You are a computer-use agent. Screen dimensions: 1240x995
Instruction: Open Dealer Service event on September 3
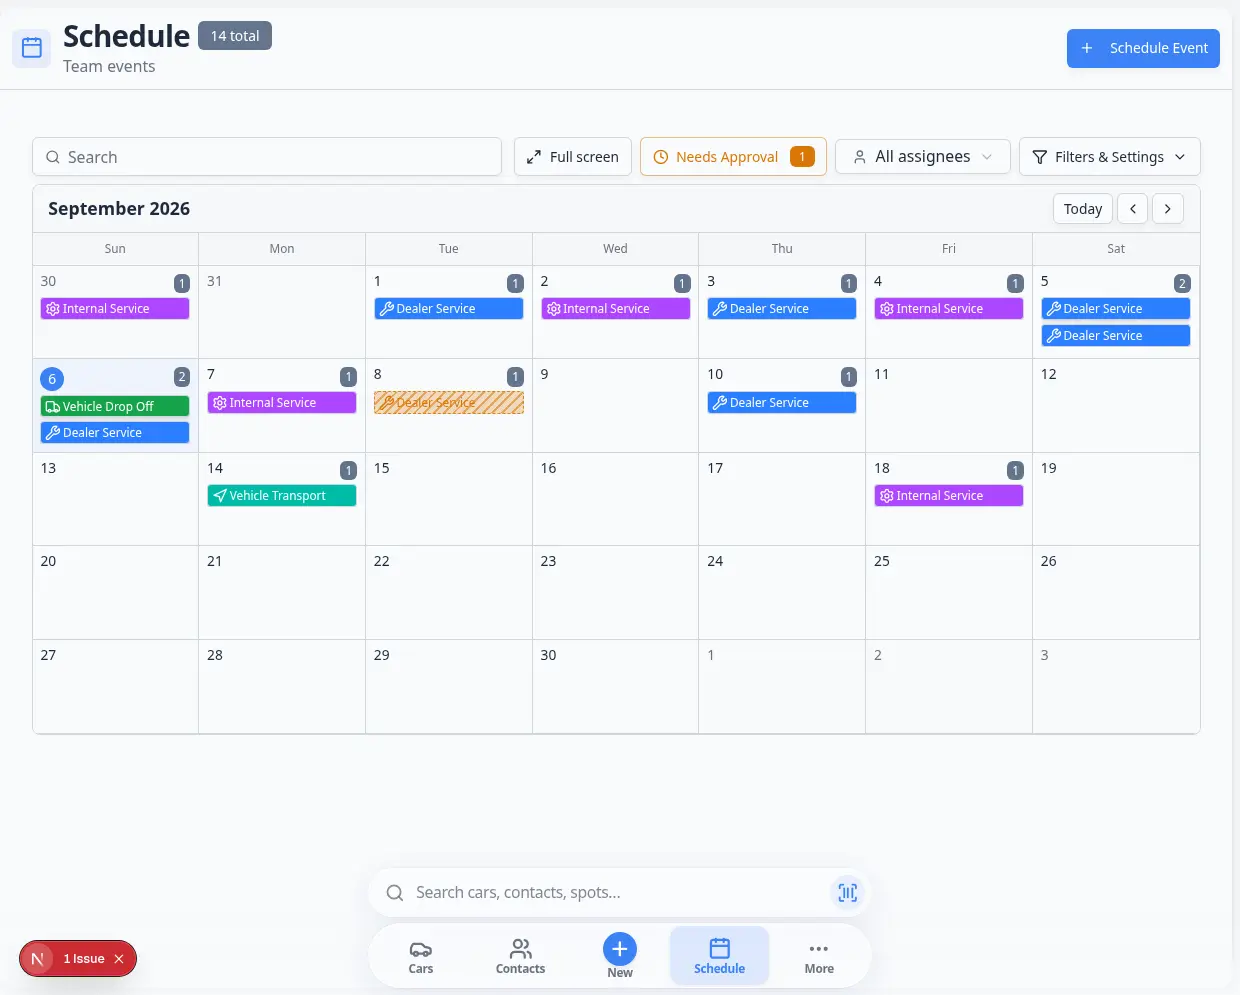tap(782, 309)
